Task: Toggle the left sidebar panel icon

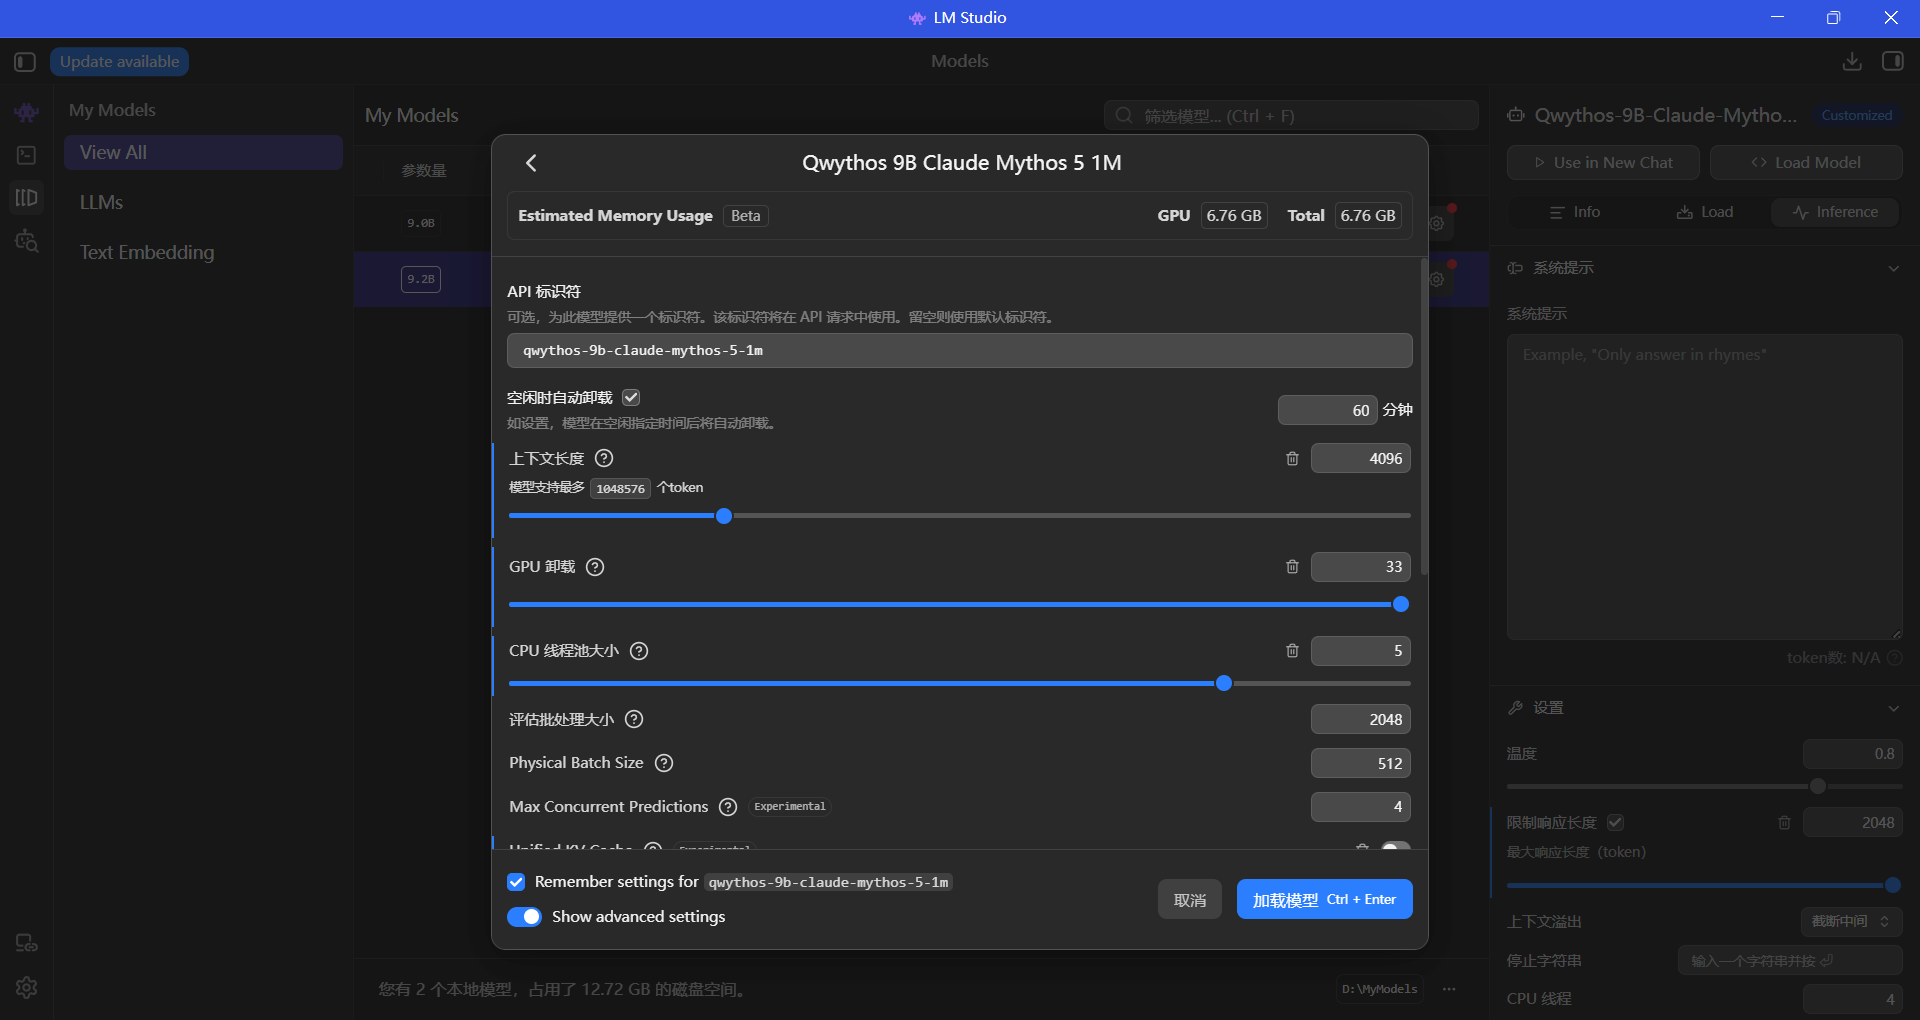Action: coord(25,62)
